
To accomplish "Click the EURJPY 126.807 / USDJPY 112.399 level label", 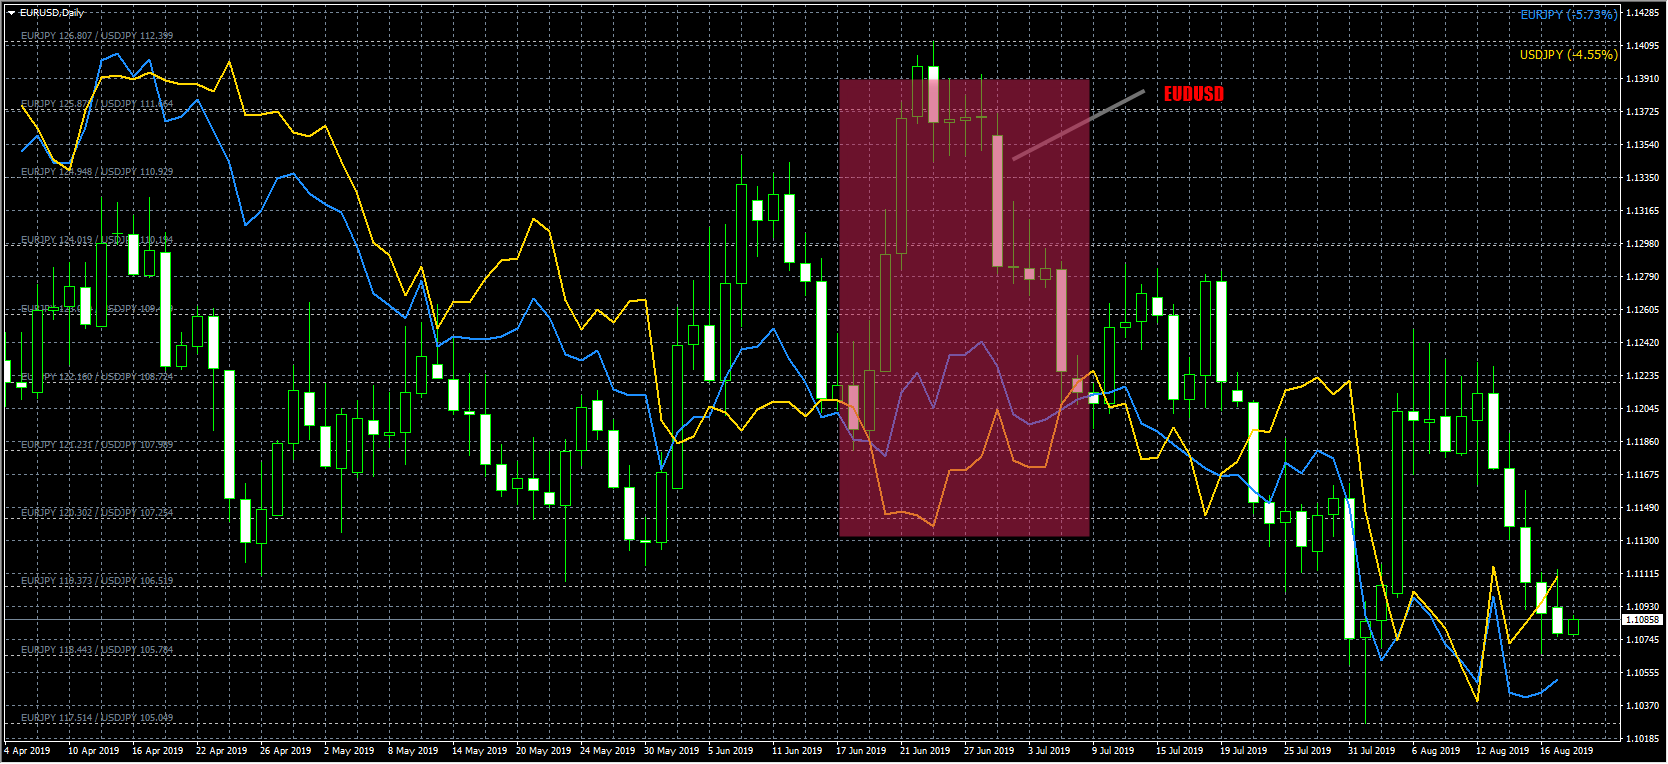I will coord(97,36).
